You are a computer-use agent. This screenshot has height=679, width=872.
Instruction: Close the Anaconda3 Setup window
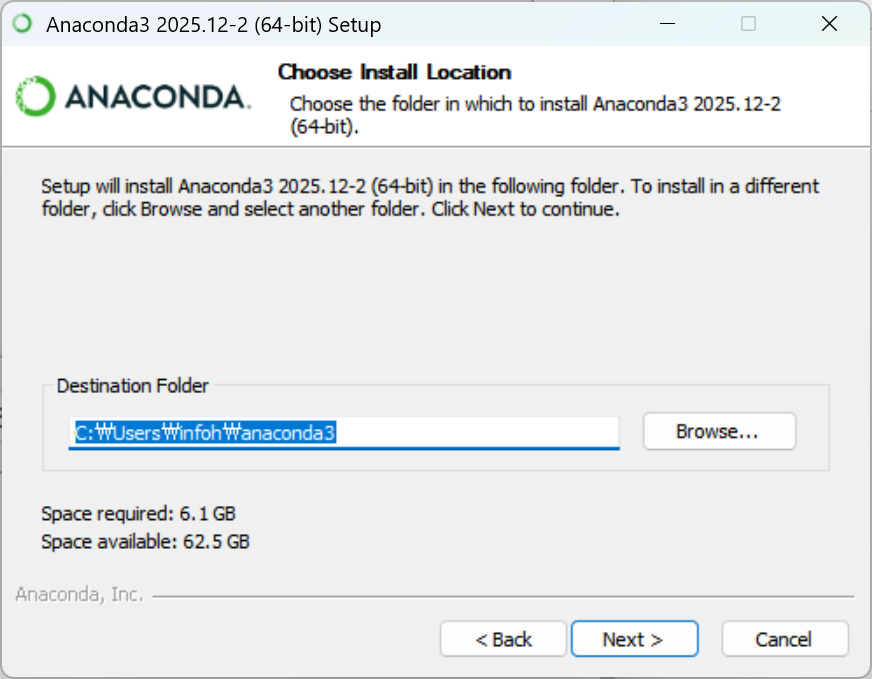[x=829, y=24]
